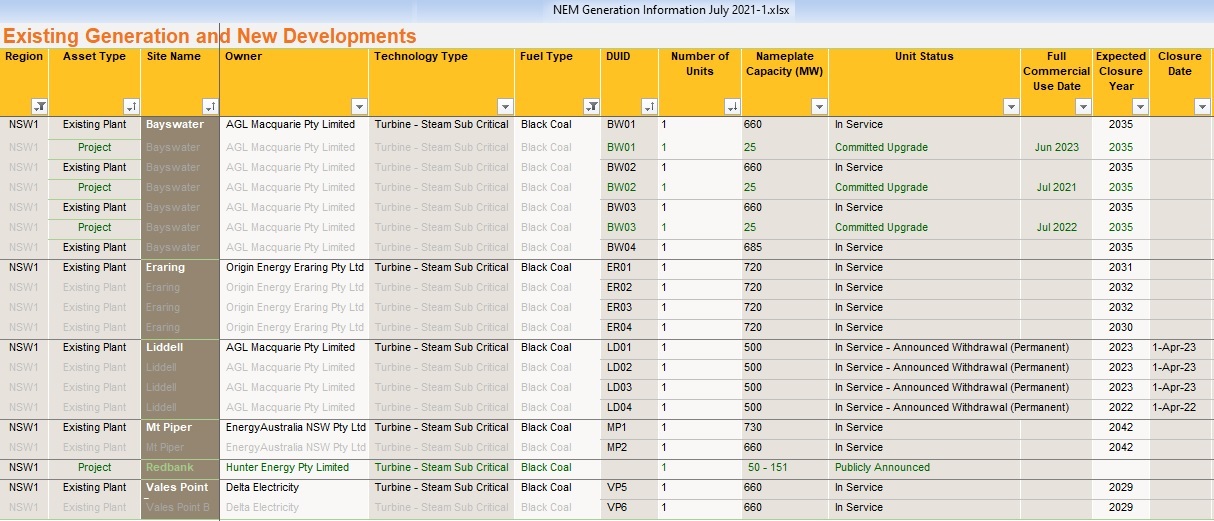Image resolution: width=1214 pixels, height=521 pixels.
Task: Select DUID cell 'MP2'
Action: click(630, 447)
